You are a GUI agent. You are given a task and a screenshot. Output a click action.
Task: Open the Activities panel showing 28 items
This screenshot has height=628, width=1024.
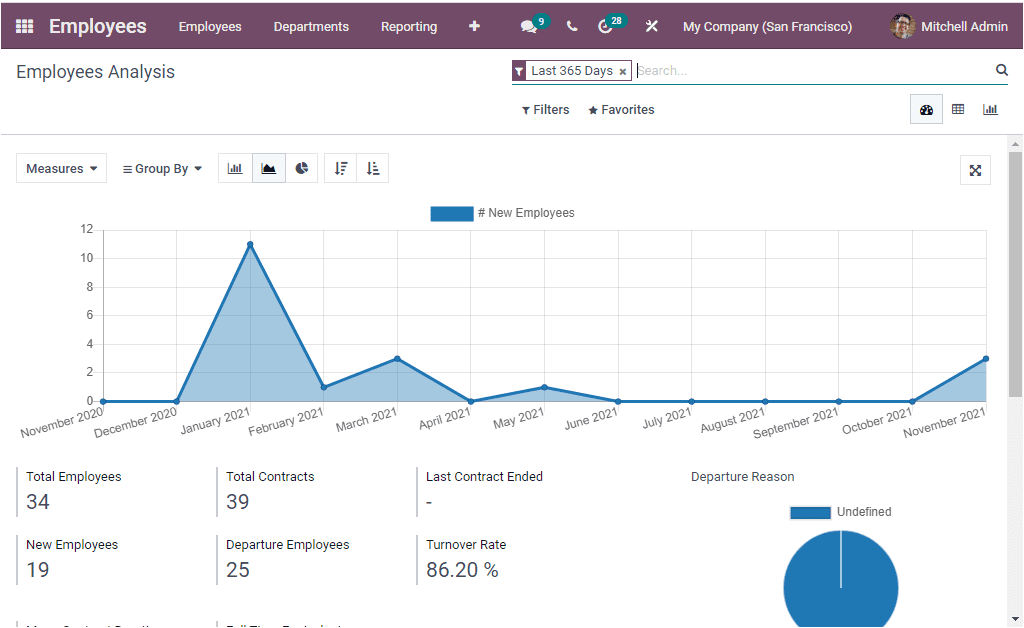(x=607, y=26)
